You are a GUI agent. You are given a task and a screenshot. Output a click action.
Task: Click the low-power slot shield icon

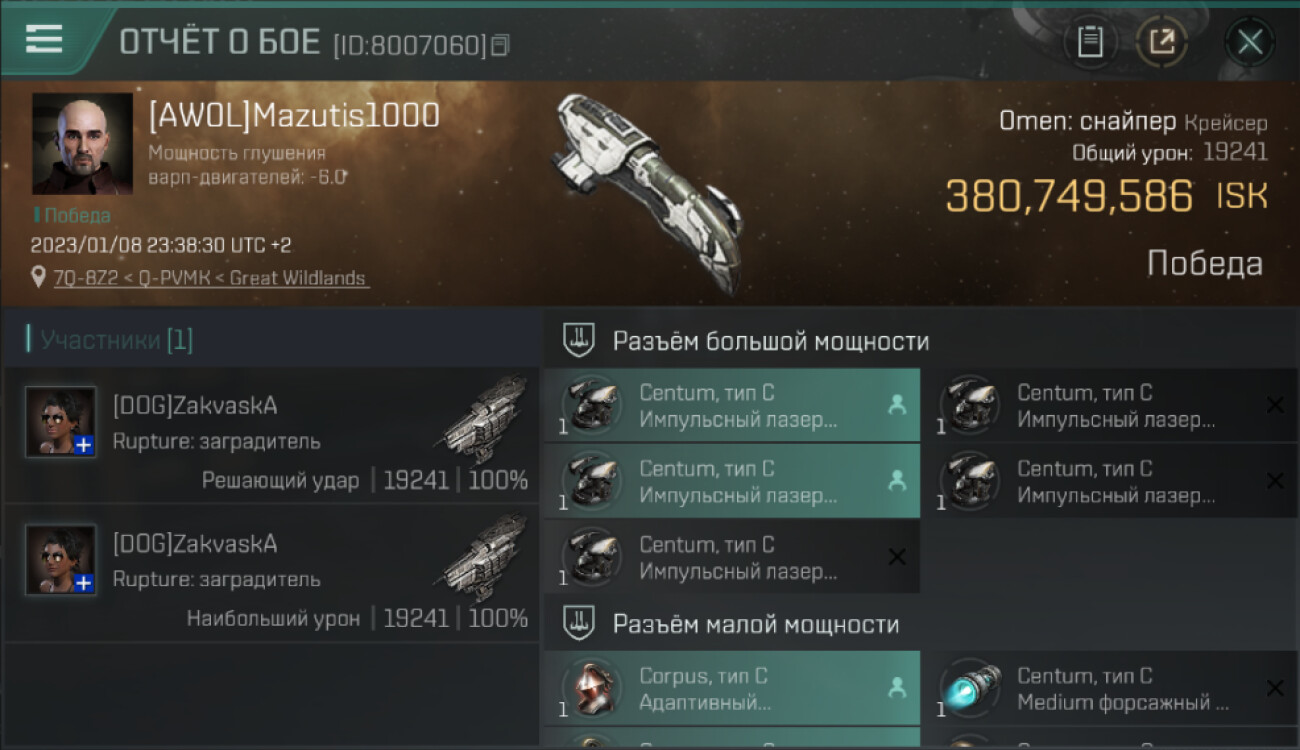point(579,624)
